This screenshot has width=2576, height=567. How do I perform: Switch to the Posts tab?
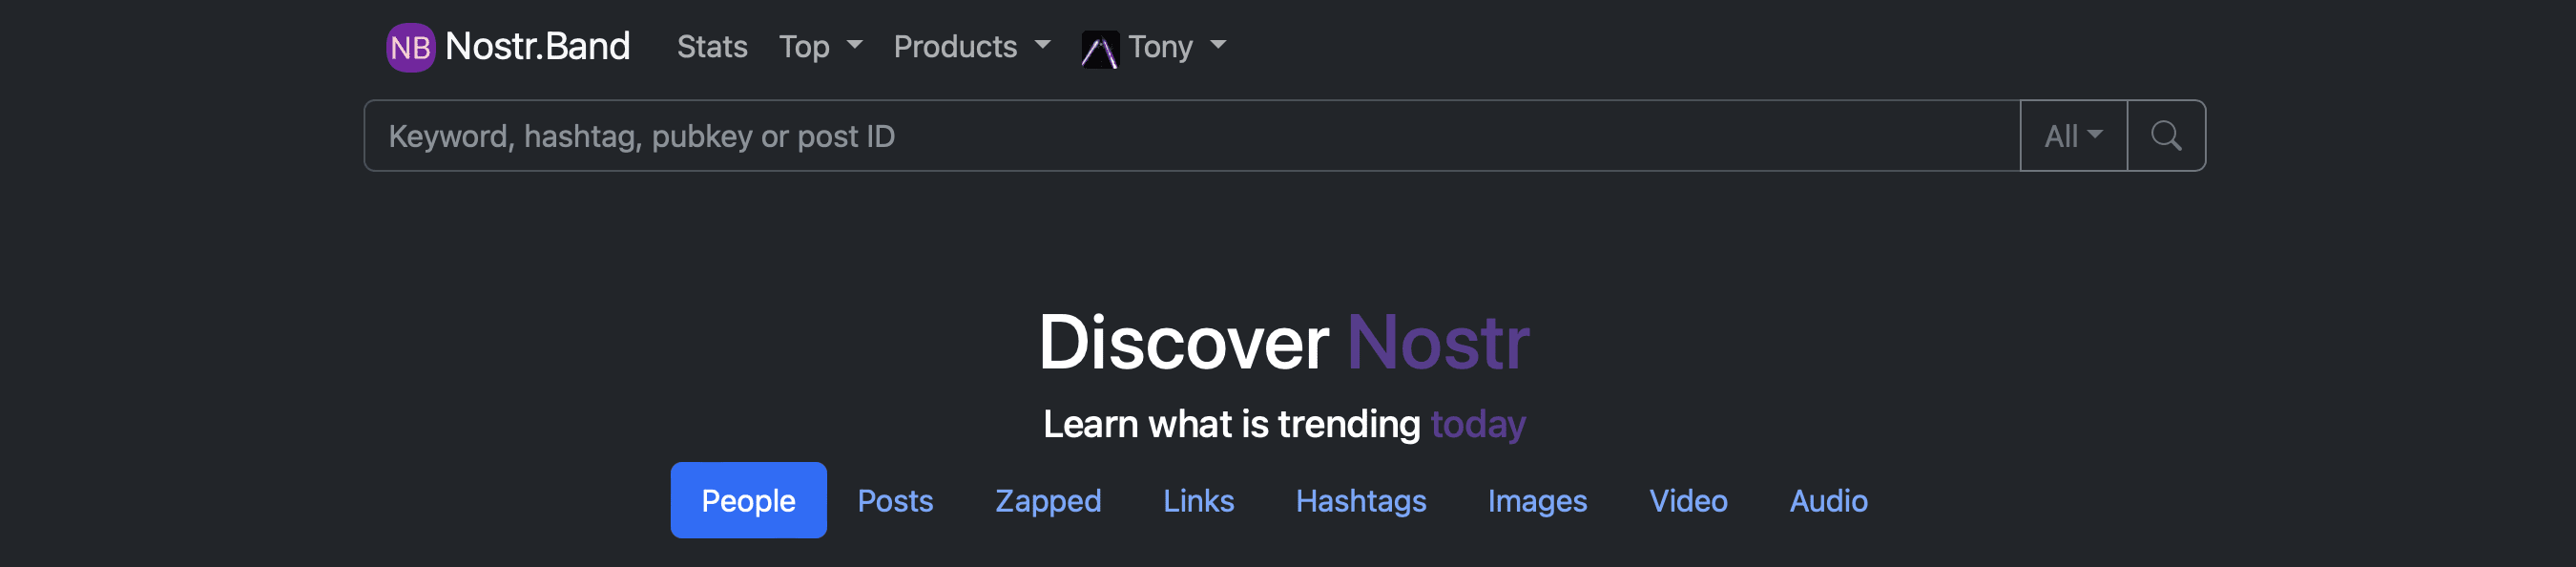pyautogui.click(x=895, y=500)
